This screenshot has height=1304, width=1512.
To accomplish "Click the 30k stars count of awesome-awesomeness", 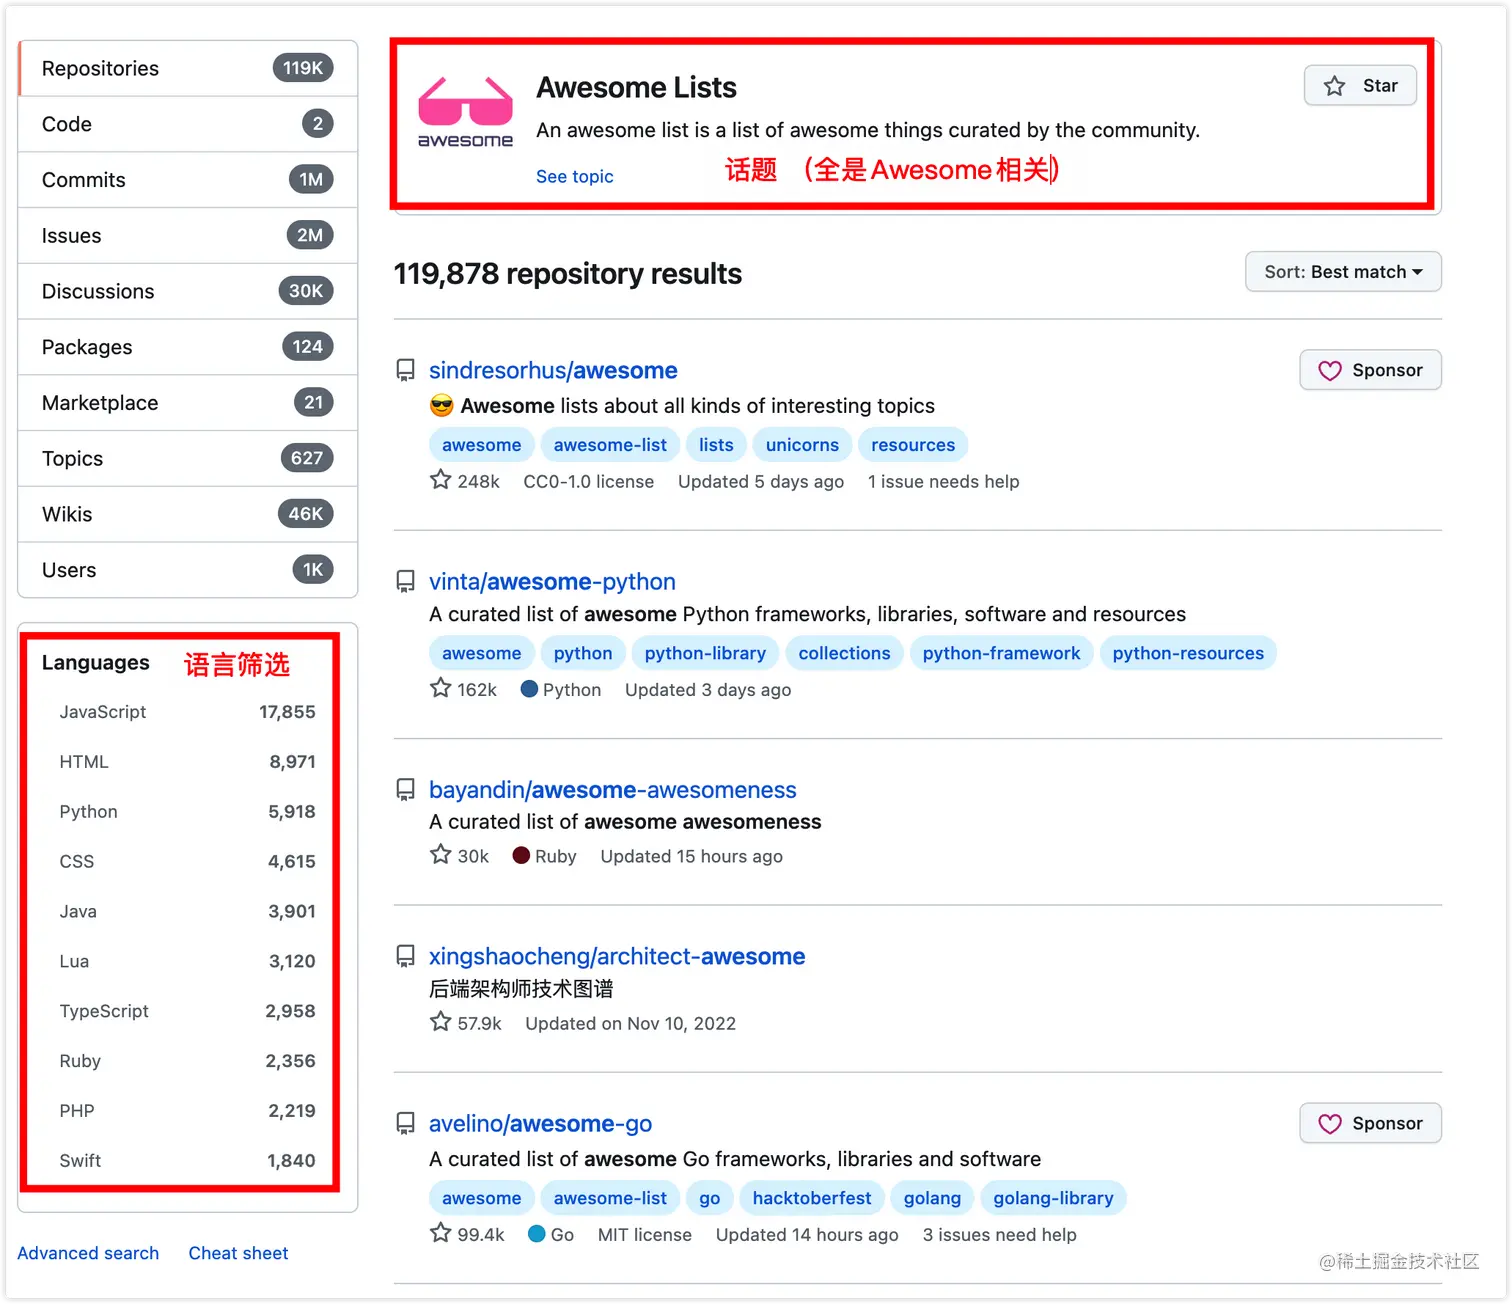I will [x=460, y=856].
